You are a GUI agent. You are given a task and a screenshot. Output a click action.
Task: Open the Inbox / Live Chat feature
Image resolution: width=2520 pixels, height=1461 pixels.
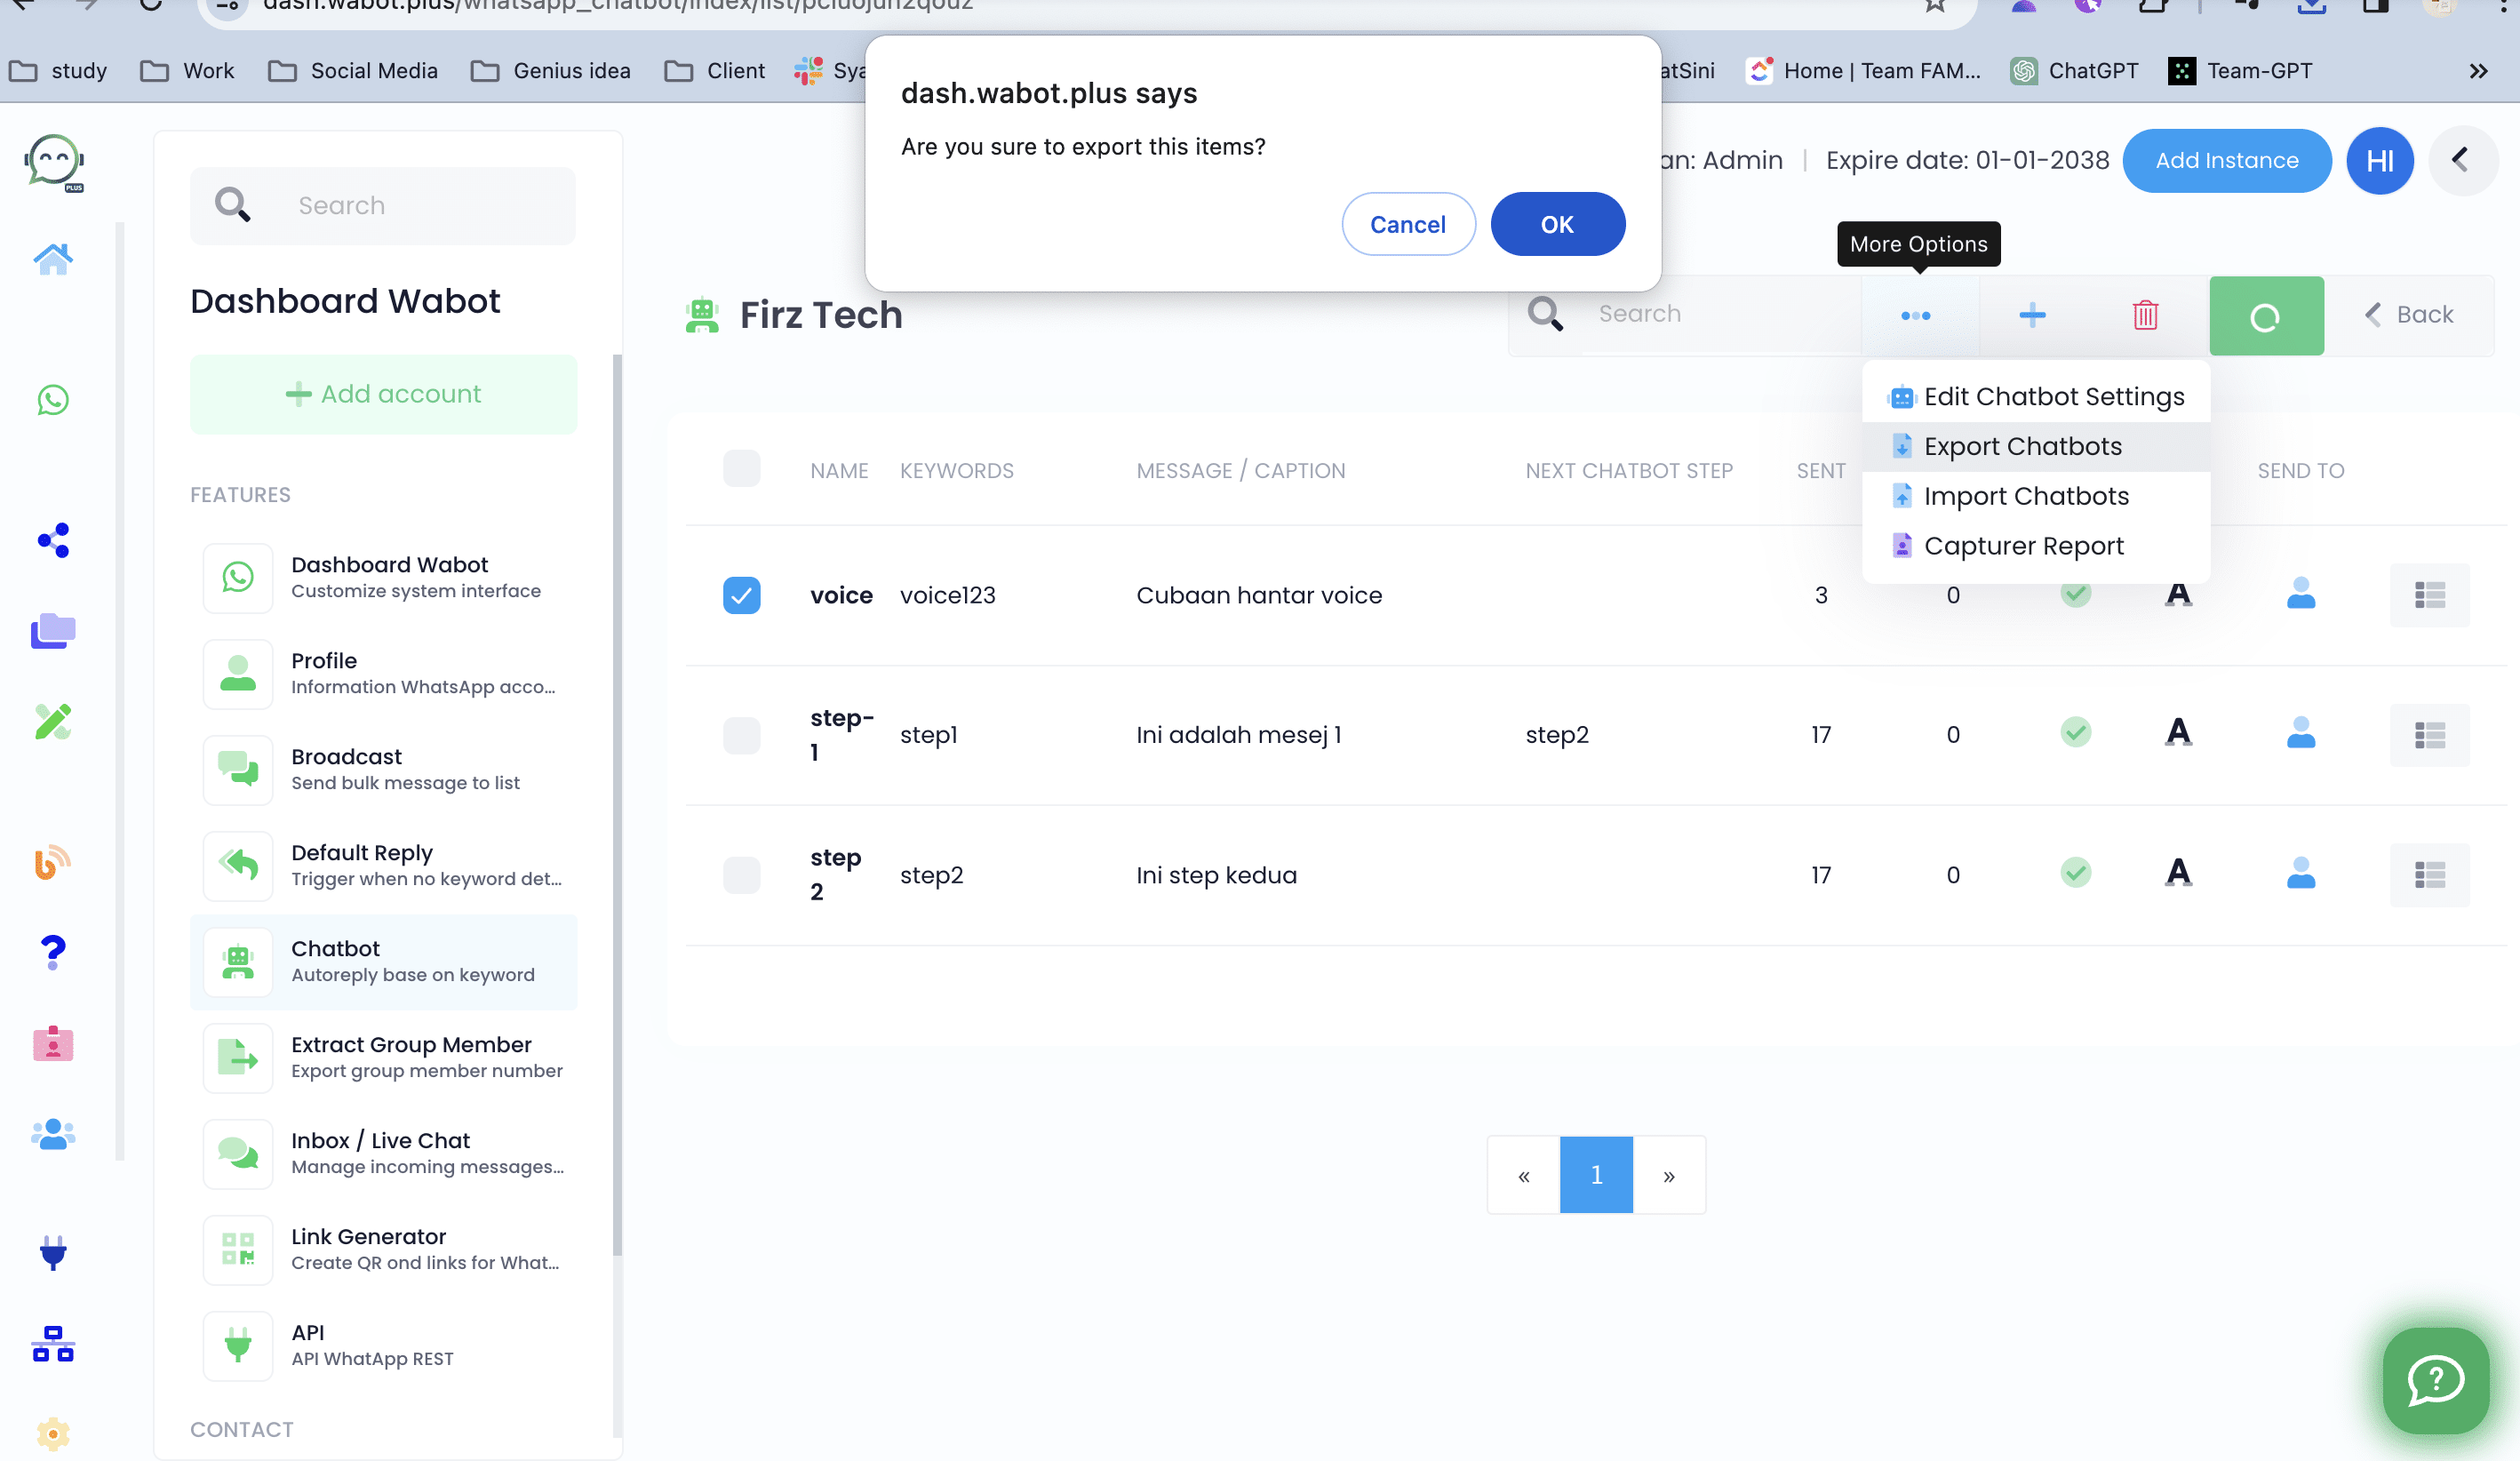384,1154
